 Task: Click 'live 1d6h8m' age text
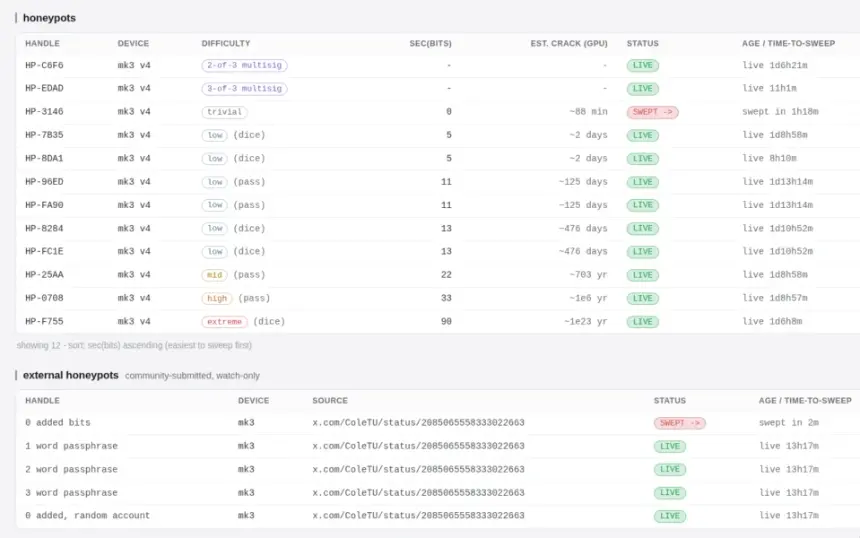(772, 321)
